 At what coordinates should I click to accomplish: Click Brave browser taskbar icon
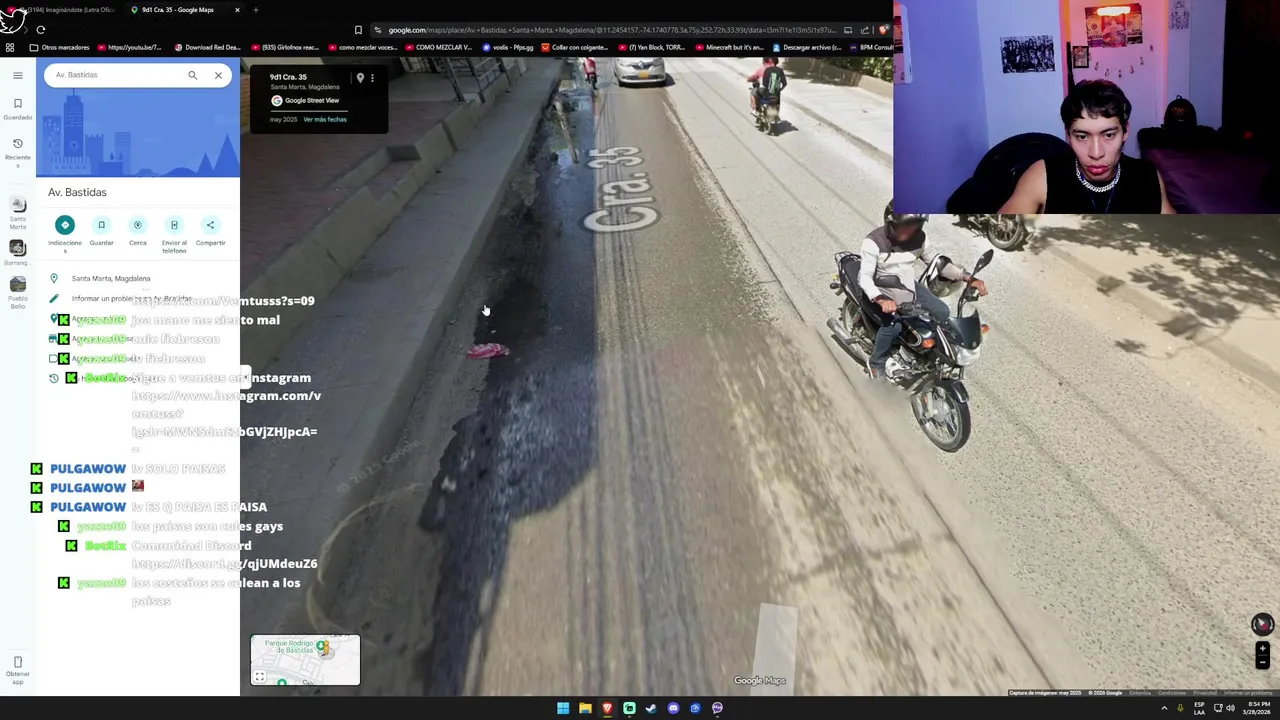click(607, 708)
